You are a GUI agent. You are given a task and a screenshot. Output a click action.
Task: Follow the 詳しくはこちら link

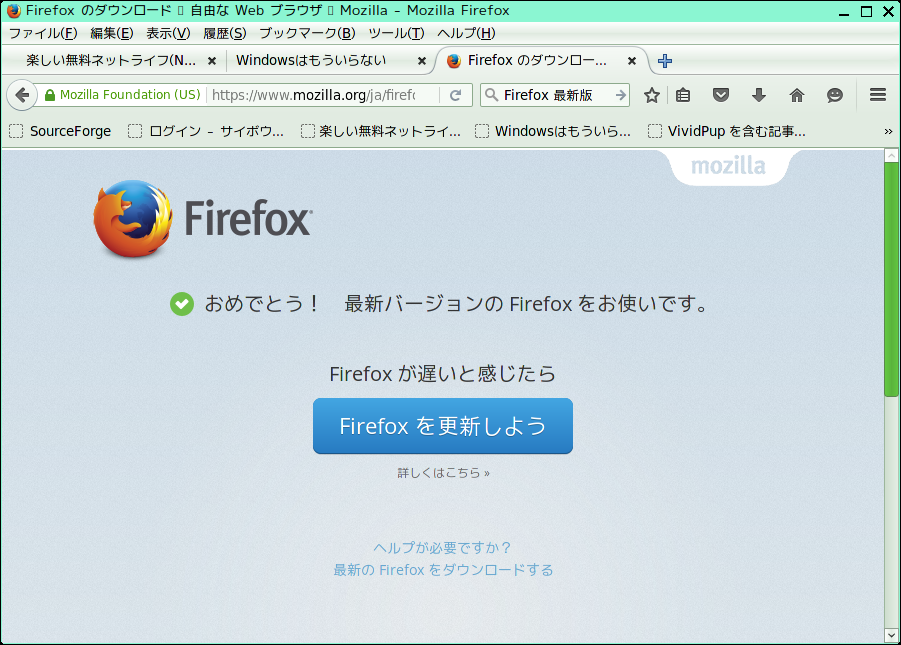[x=444, y=473]
